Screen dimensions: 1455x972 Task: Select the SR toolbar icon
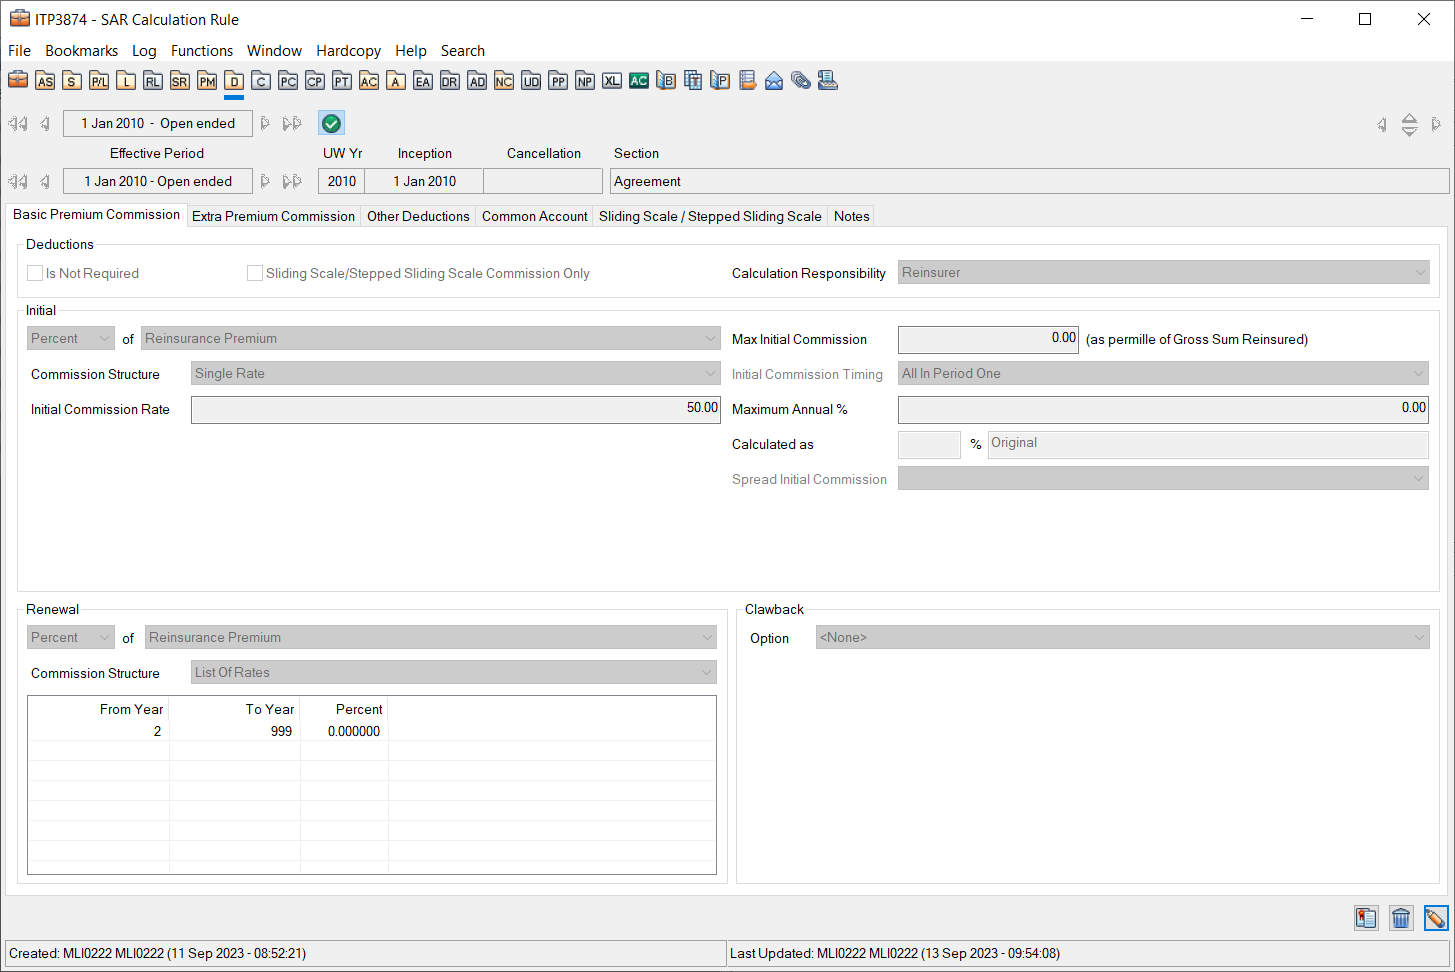pyautogui.click(x=180, y=81)
